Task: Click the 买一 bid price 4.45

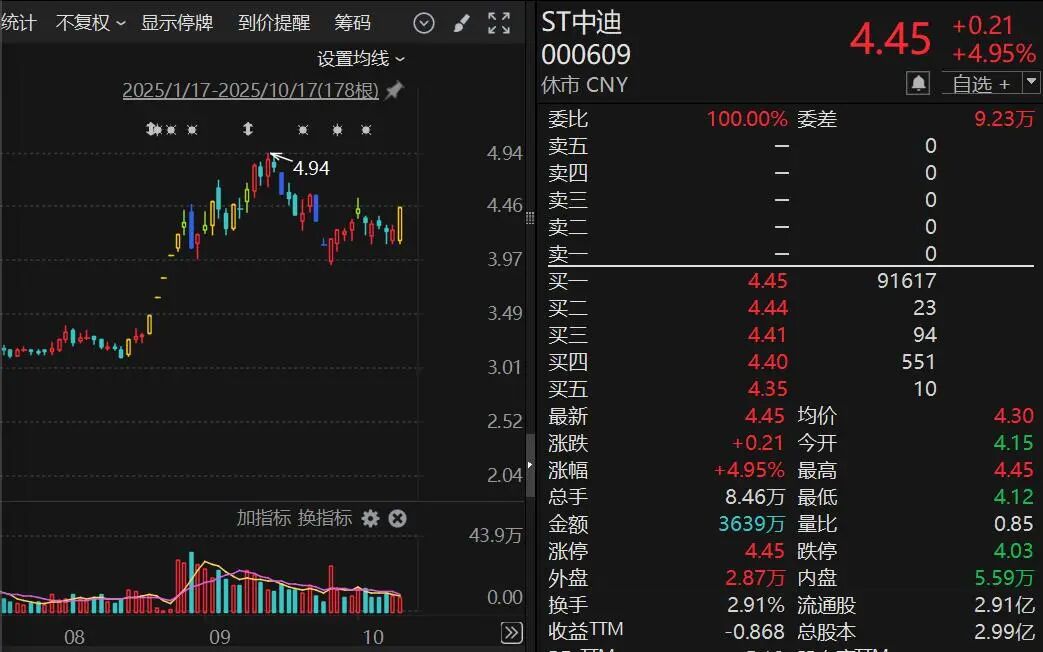Action: [x=768, y=281]
